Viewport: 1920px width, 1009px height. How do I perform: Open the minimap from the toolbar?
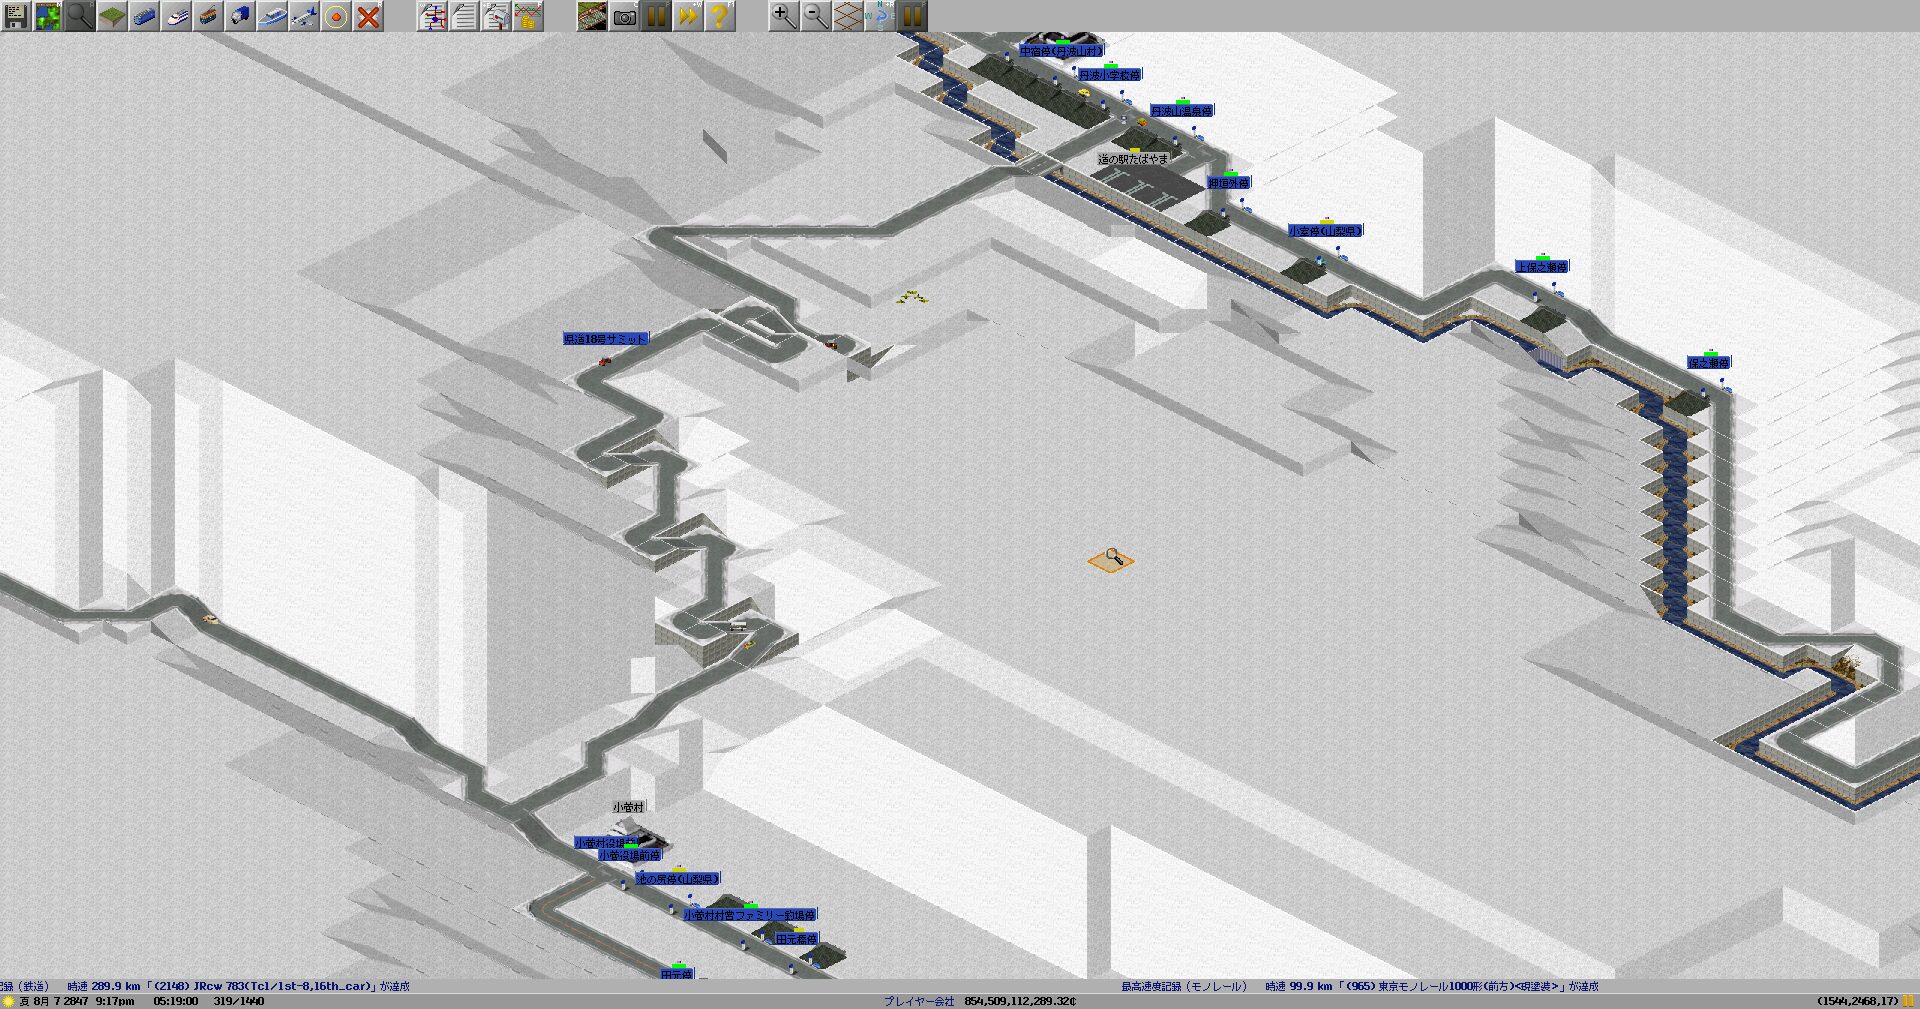click(x=48, y=16)
